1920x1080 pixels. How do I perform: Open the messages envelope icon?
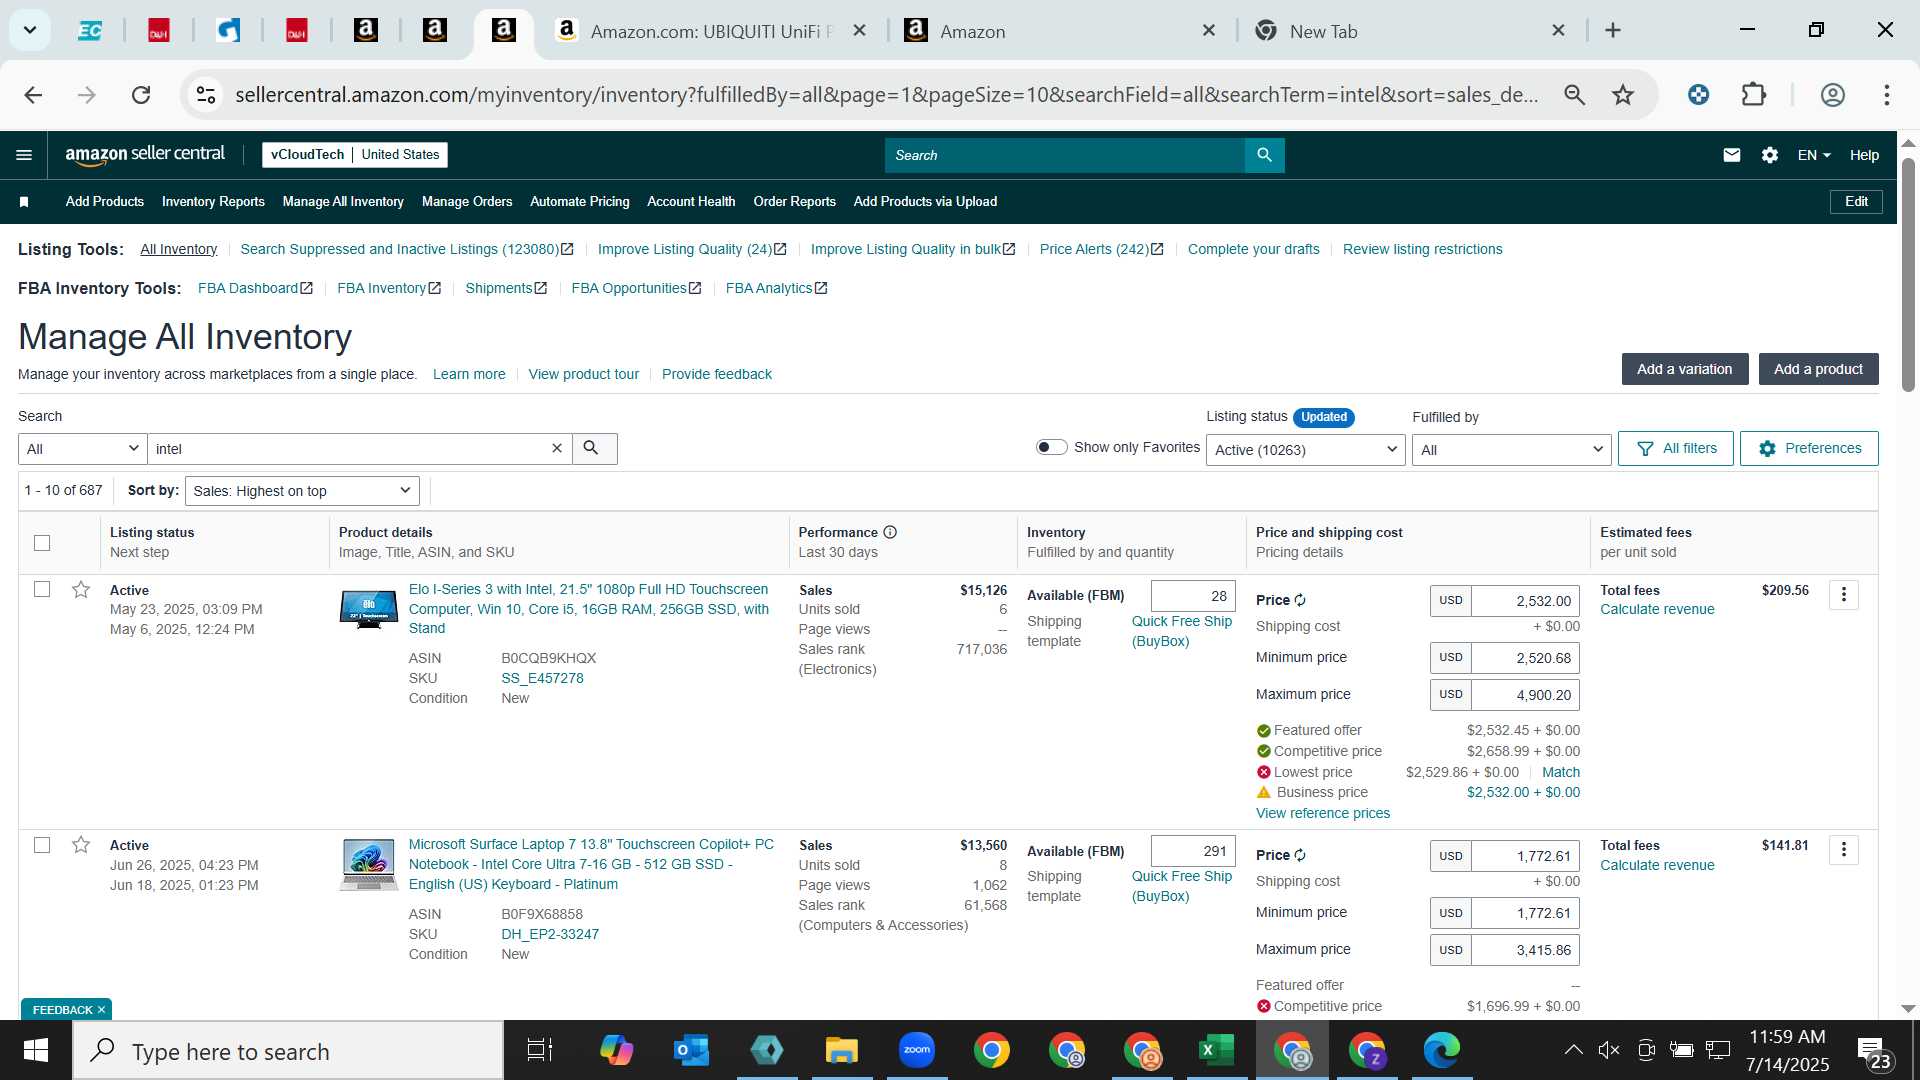point(1732,155)
